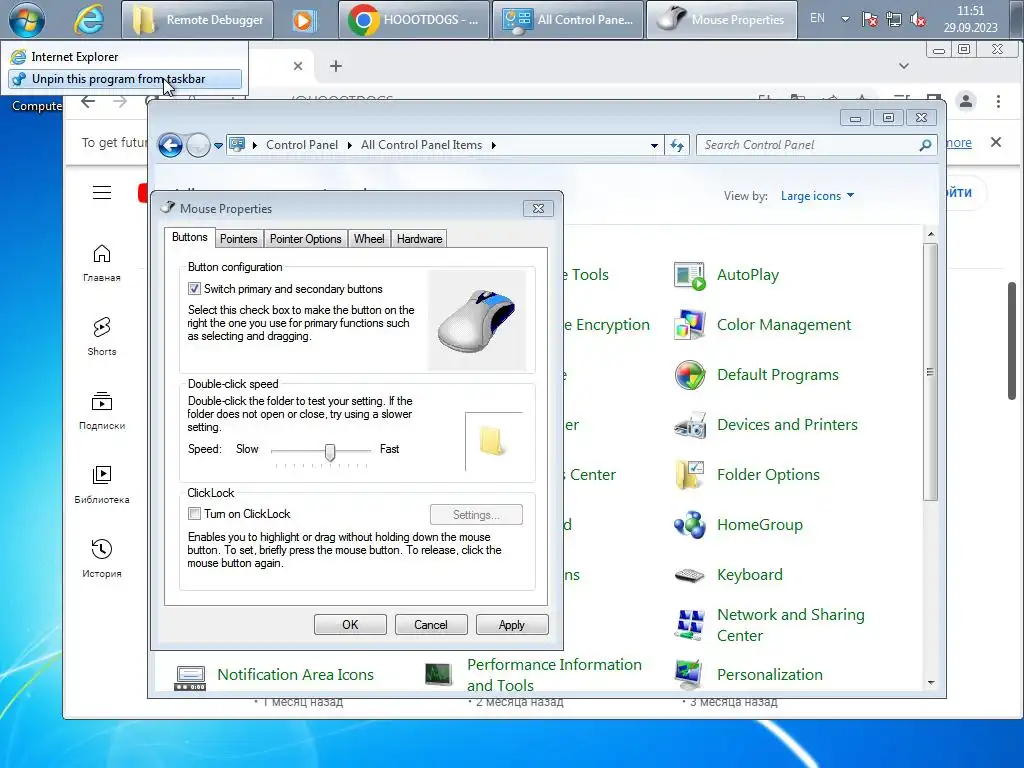This screenshot has width=1024, height=768.
Task: Switch to the Hardware tab
Action: (419, 239)
